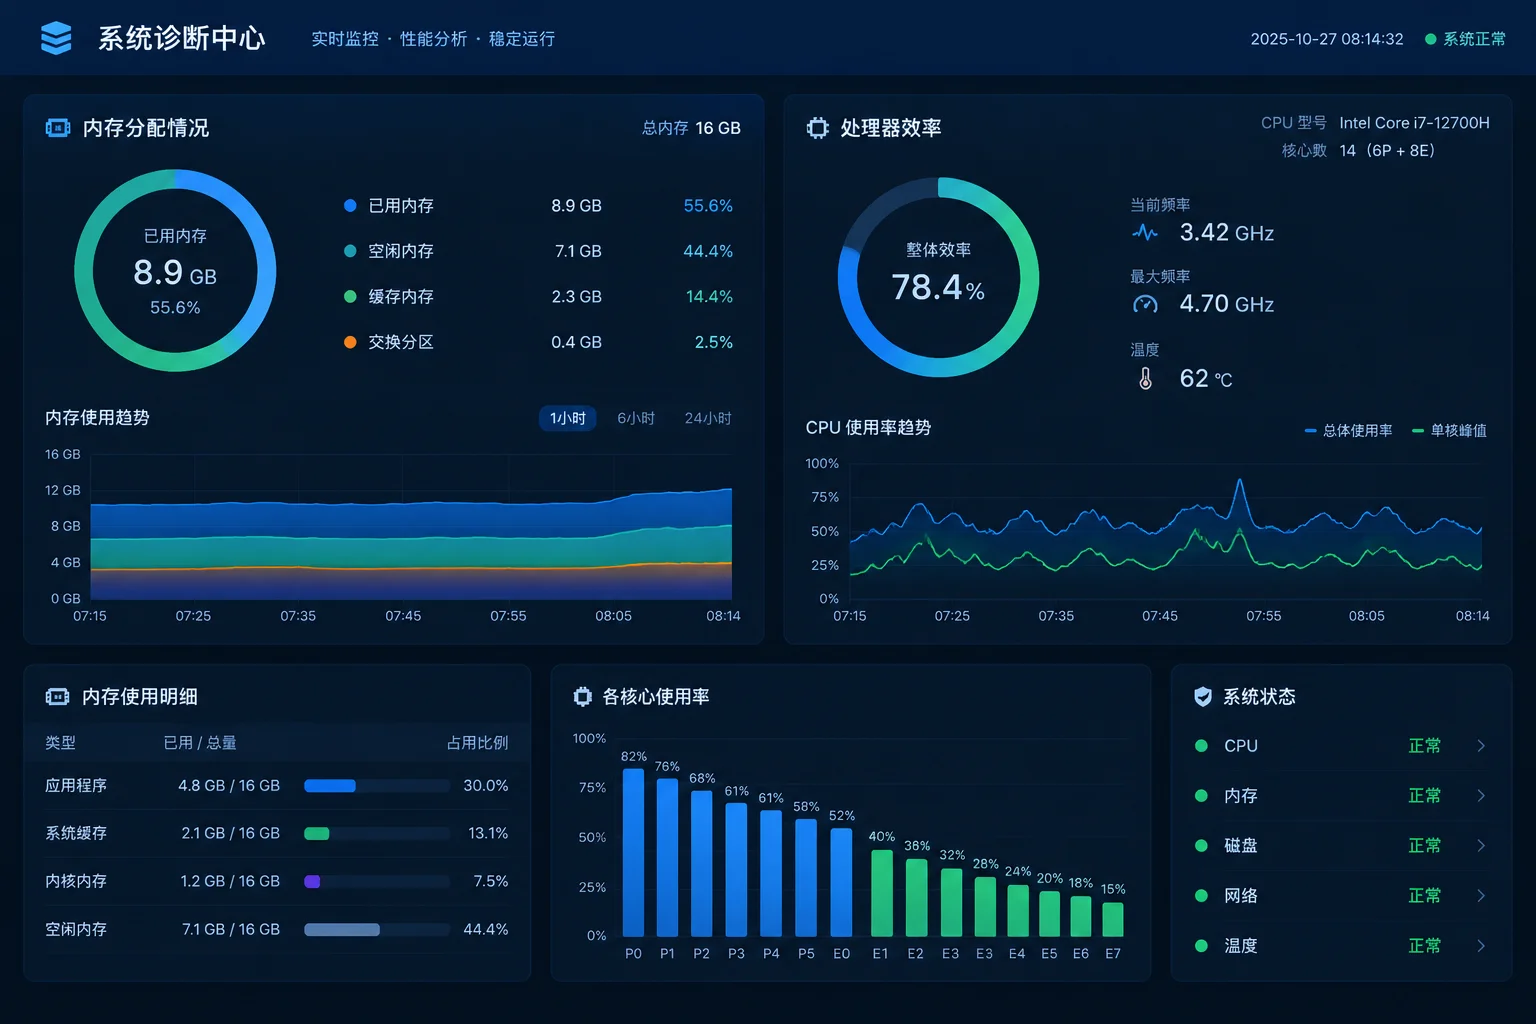1536x1024 pixels.
Task: Toggle the 总体使用率 series in the CPU chart legend
Action: click(x=1348, y=431)
